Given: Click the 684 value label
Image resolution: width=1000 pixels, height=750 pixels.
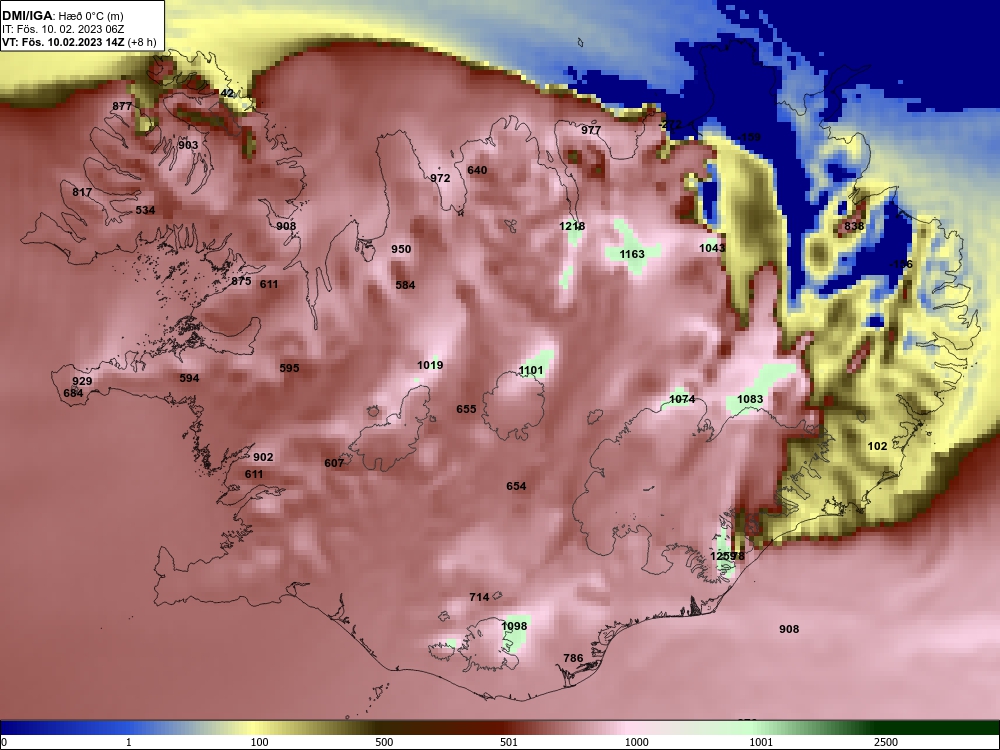Looking at the screenshot, I should 73,393.
